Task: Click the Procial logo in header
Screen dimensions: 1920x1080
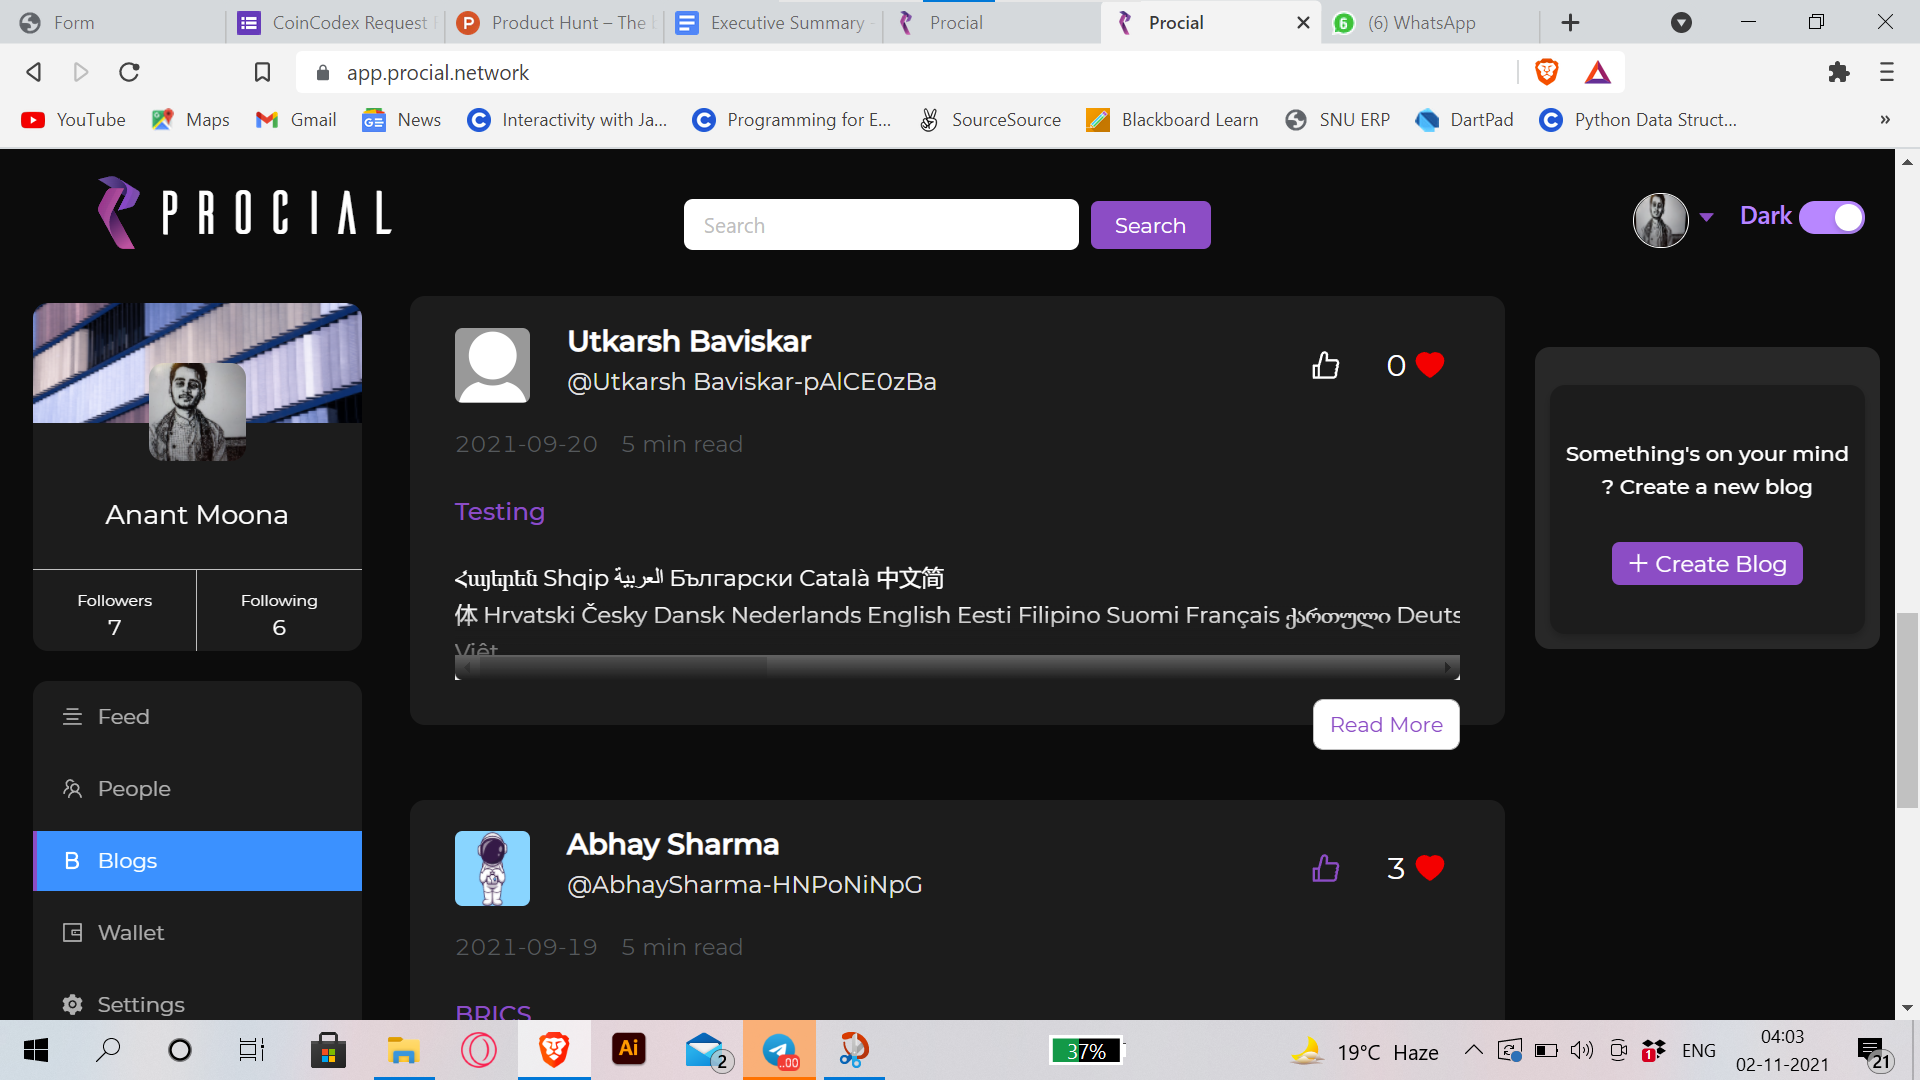Action: pyautogui.click(x=245, y=213)
